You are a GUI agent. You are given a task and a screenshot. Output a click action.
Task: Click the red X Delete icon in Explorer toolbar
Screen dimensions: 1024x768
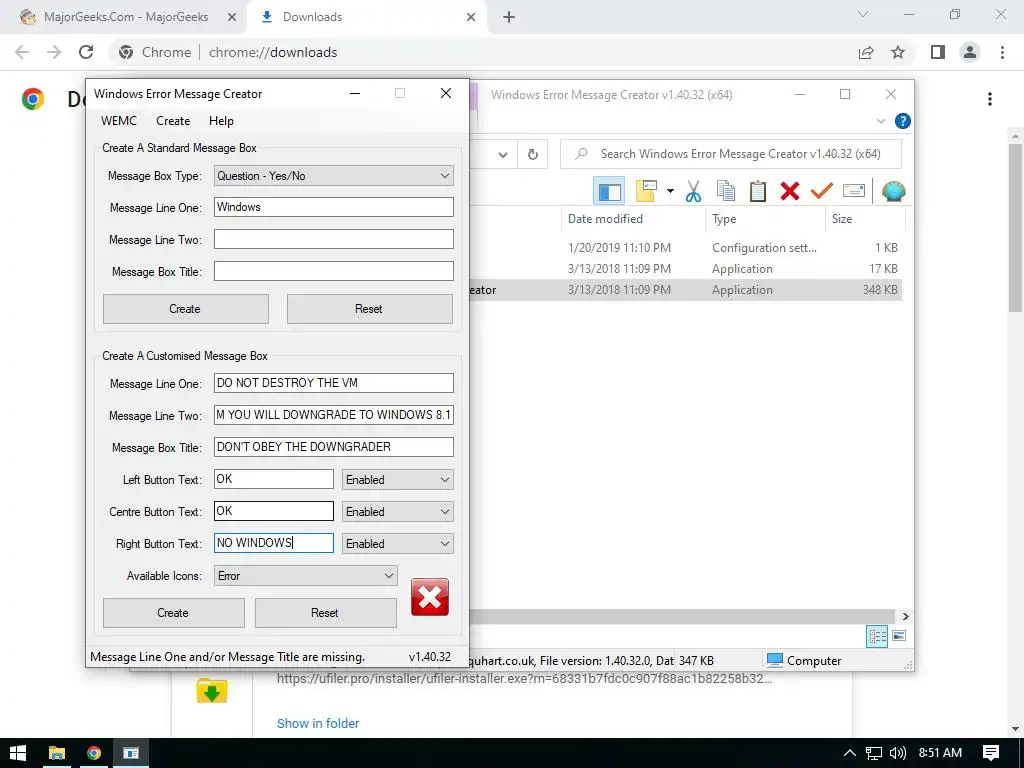coord(790,191)
